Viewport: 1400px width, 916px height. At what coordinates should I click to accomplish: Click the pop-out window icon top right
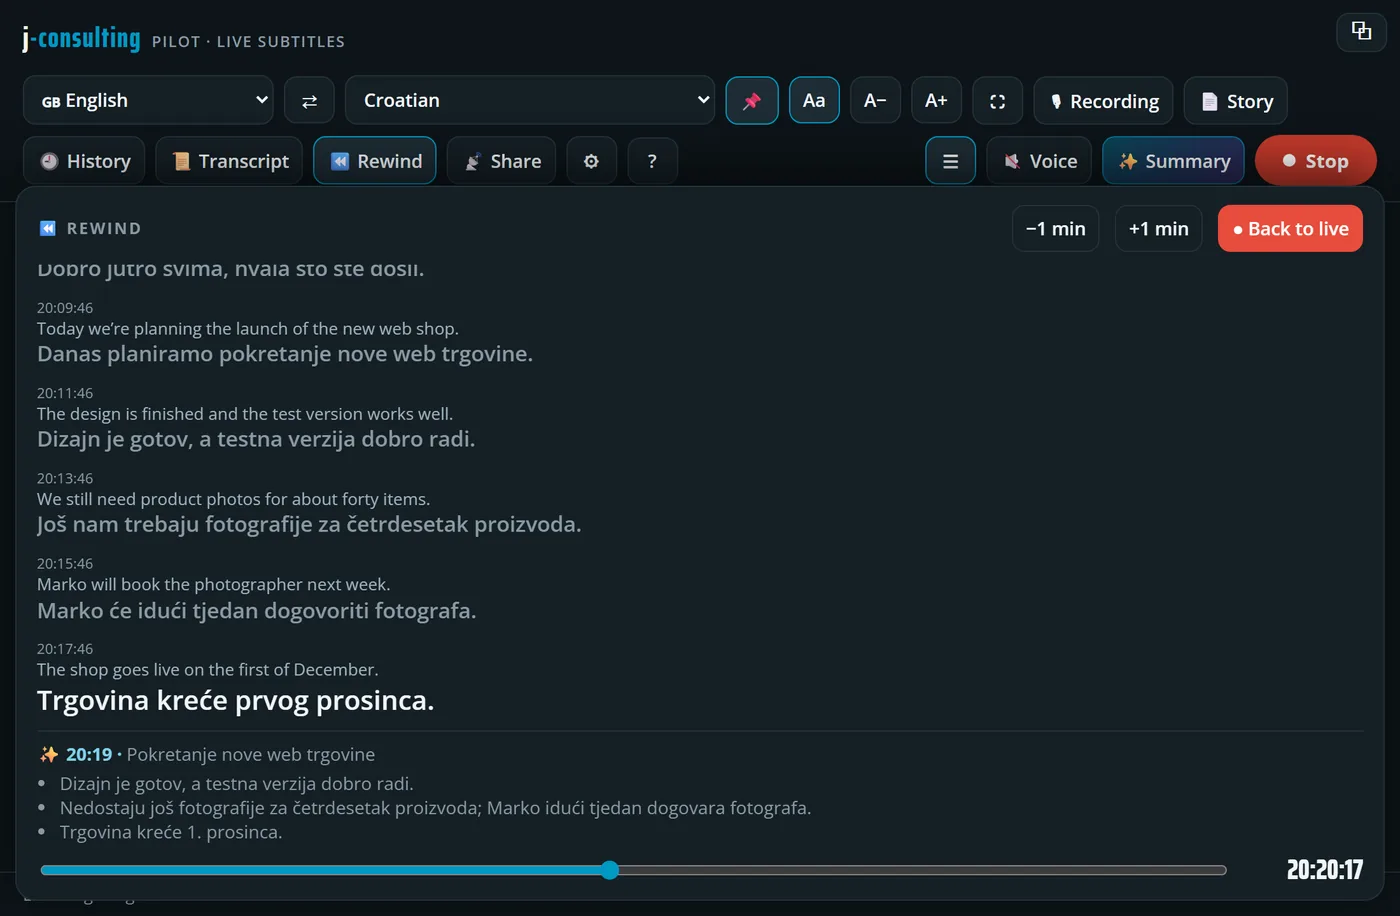tap(1361, 30)
